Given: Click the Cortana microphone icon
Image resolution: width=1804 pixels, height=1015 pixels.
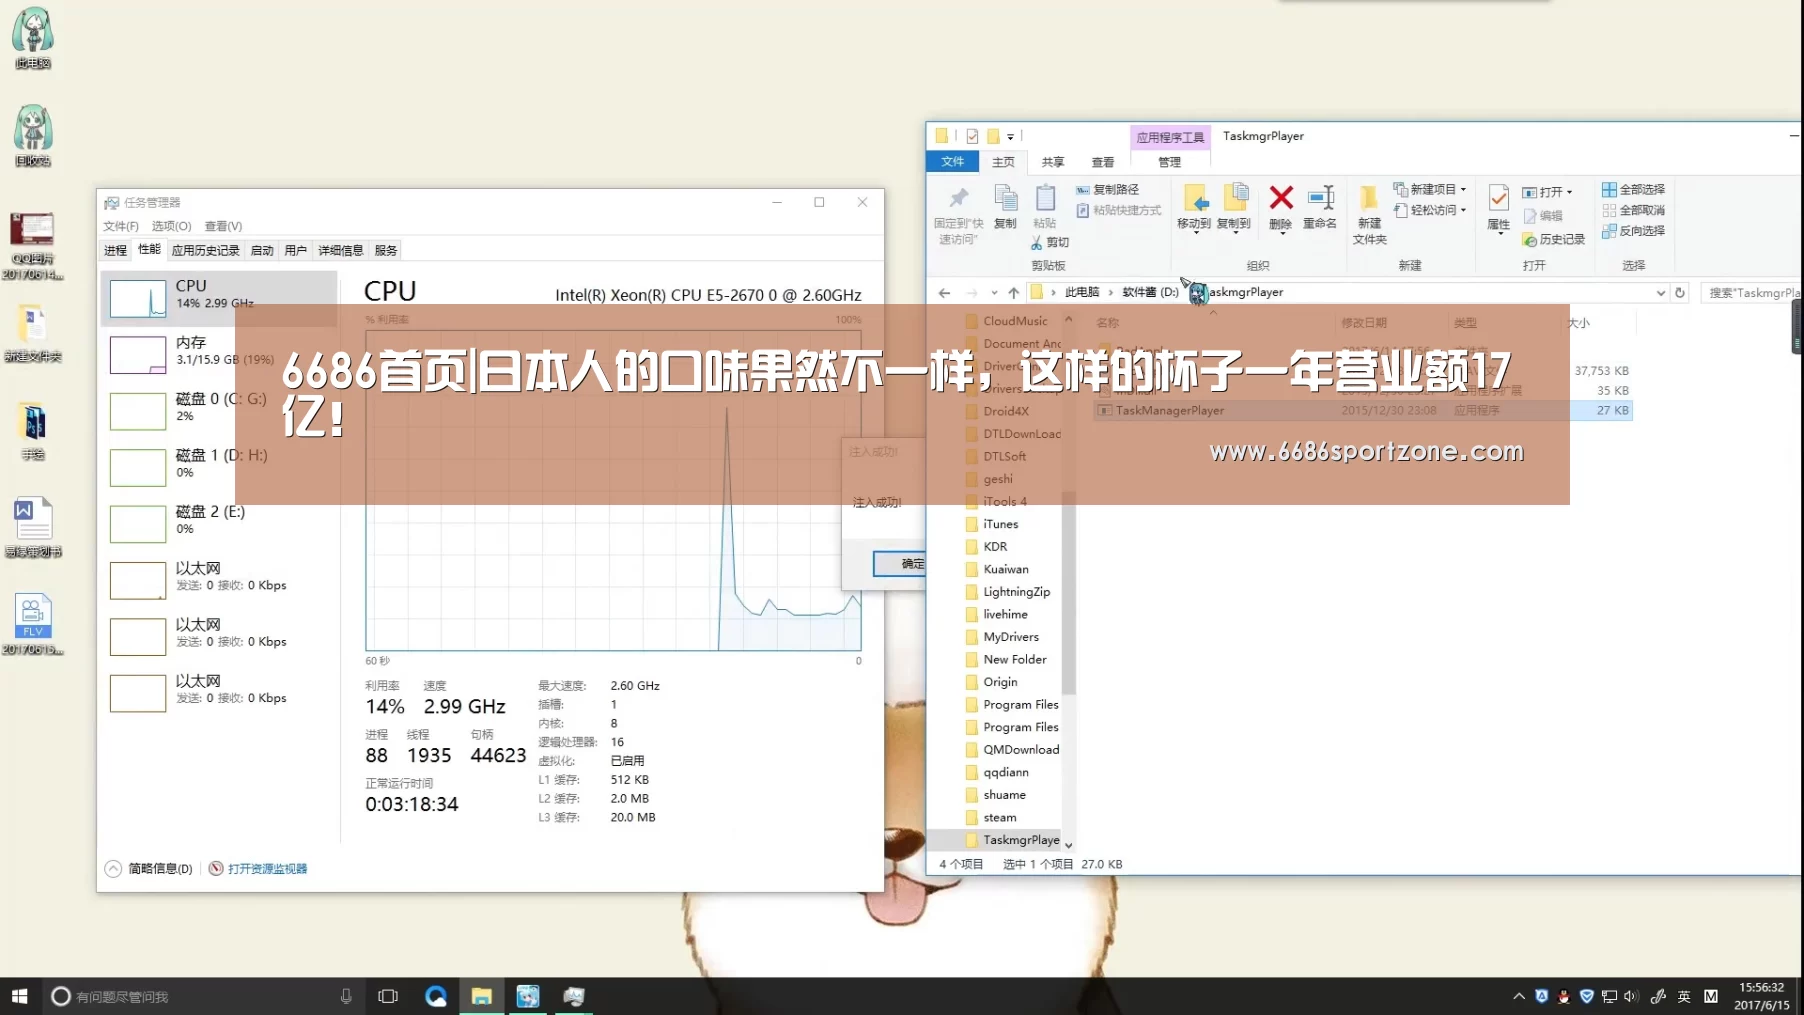Looking at the screenshot, I should coord(346,996).
